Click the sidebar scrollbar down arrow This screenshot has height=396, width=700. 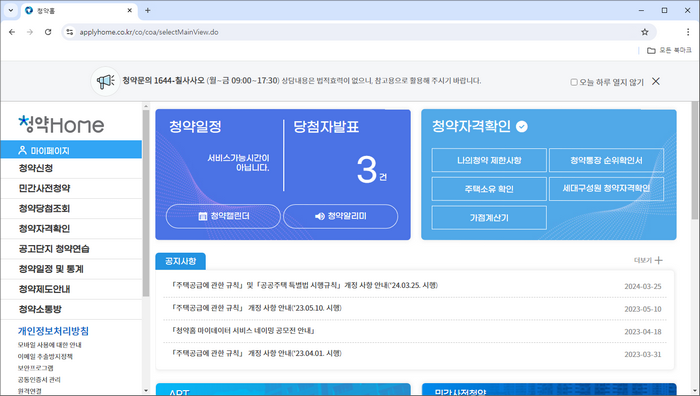(146, 391)
